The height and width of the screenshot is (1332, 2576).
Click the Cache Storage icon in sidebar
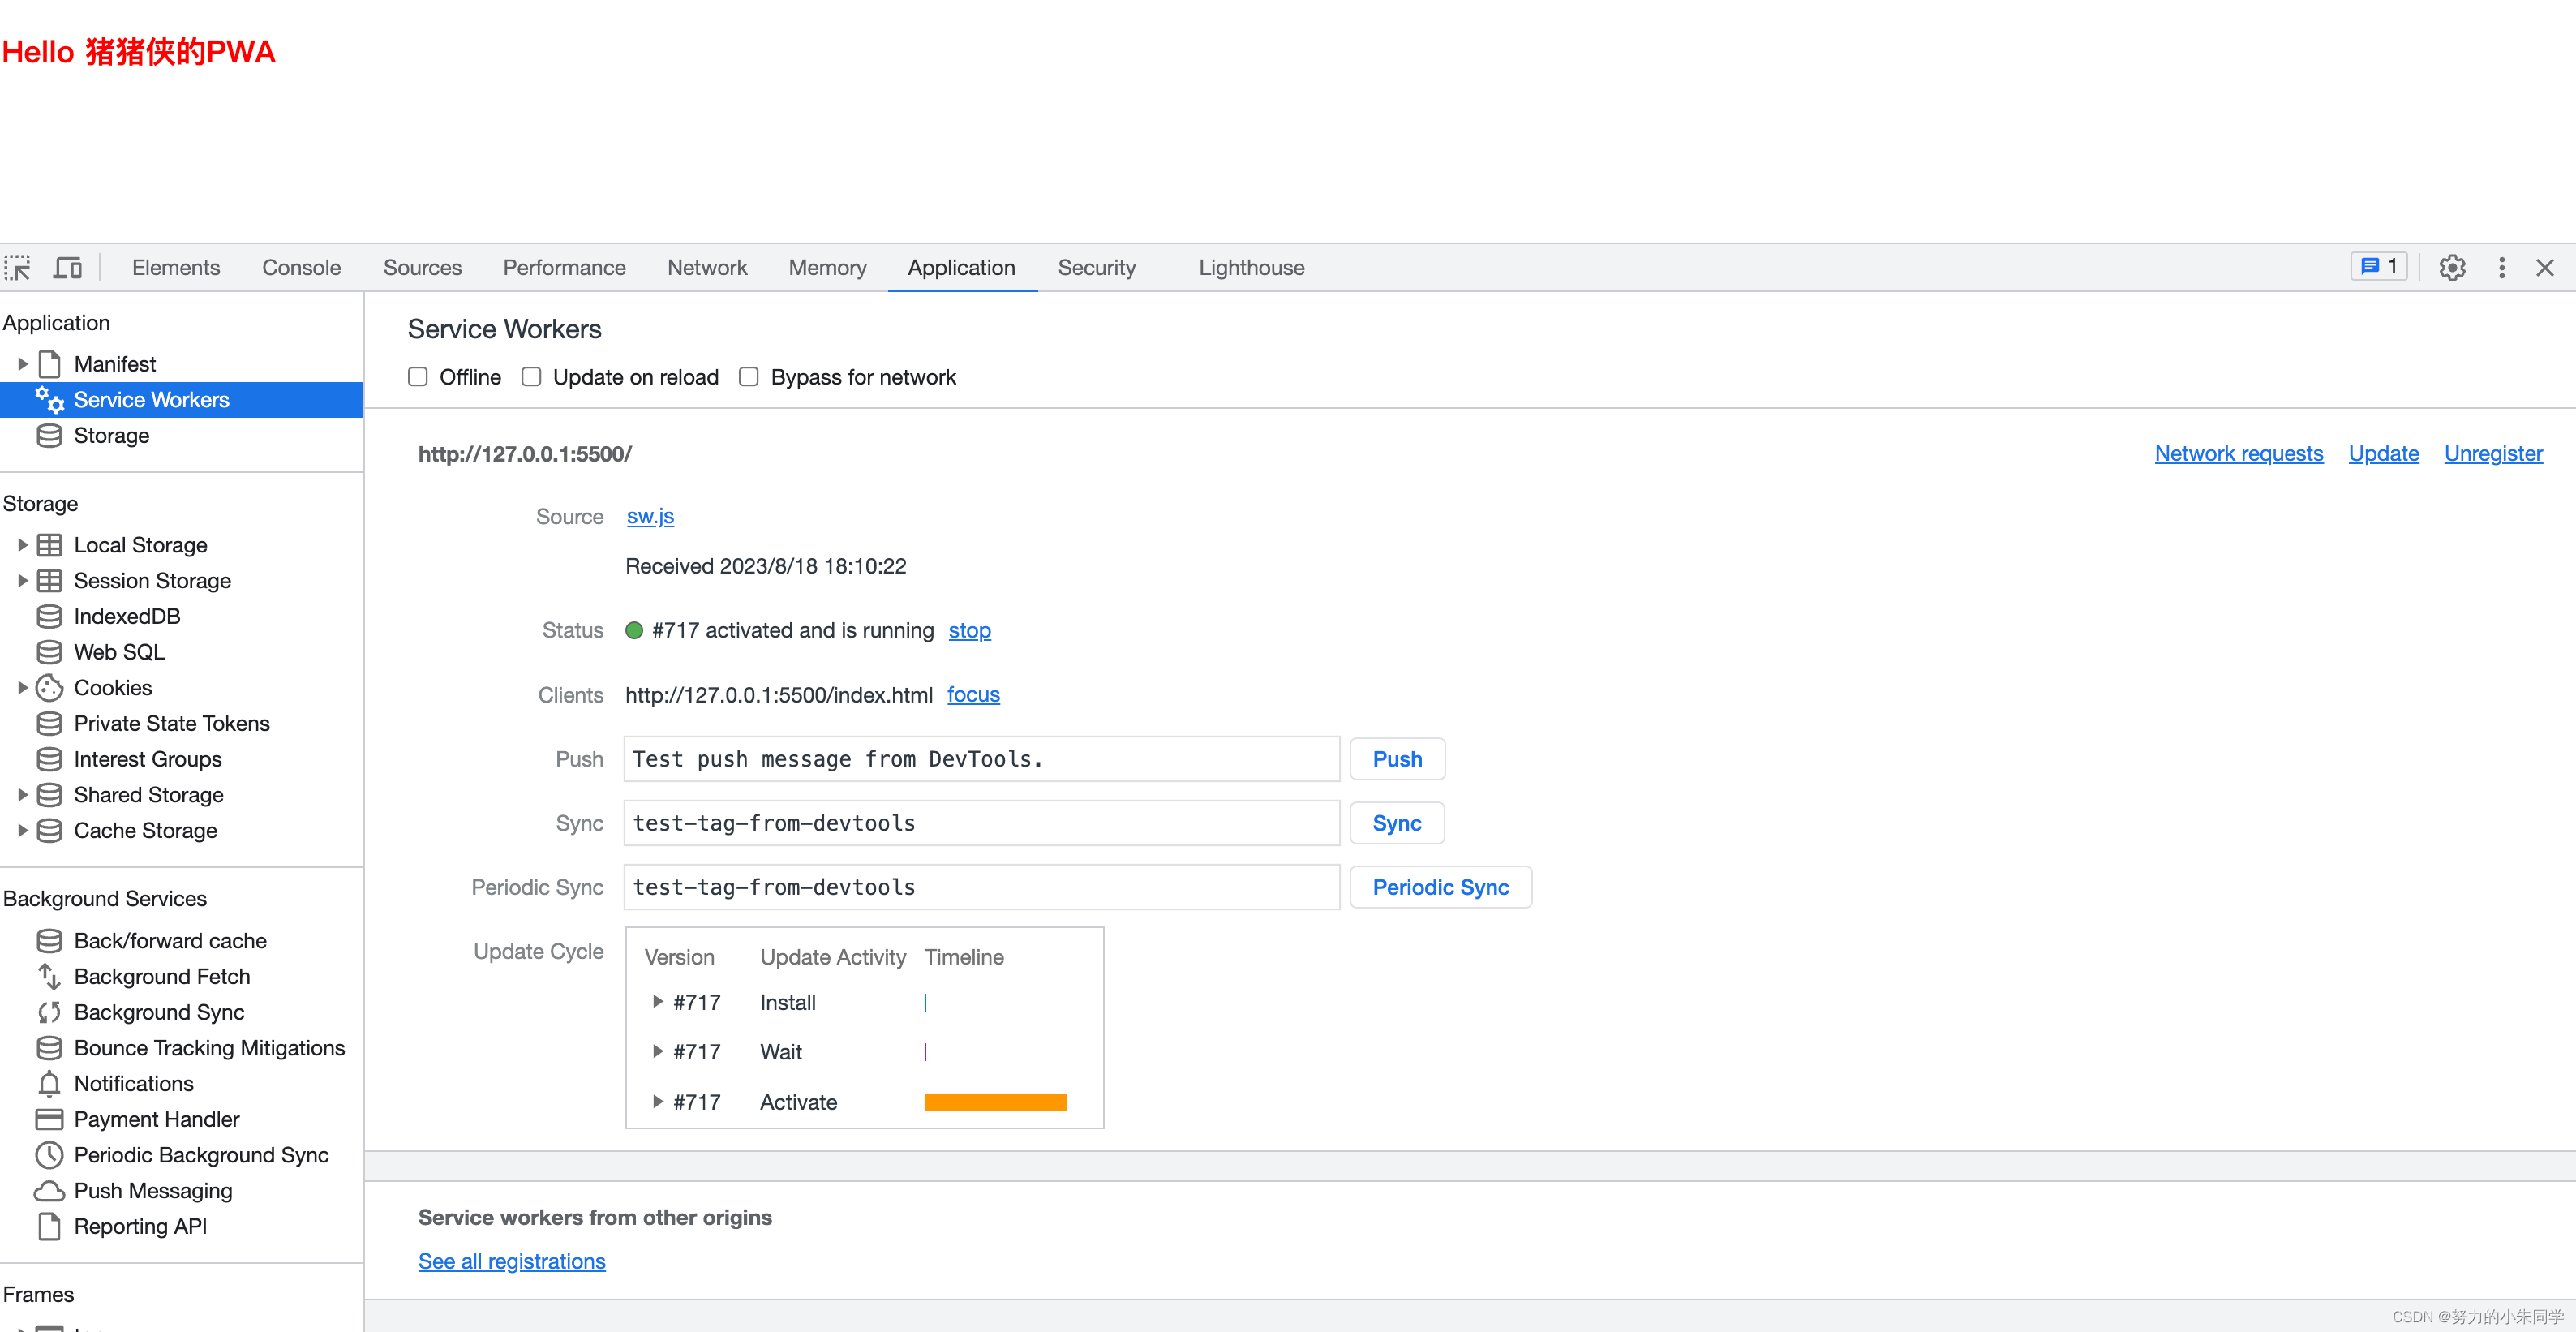[x=51, y=831]
